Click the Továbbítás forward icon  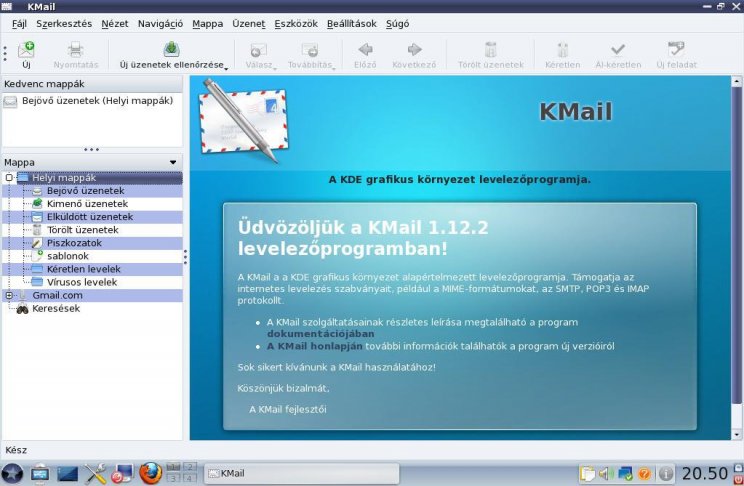pyautogui.click(x=310, y=50)
